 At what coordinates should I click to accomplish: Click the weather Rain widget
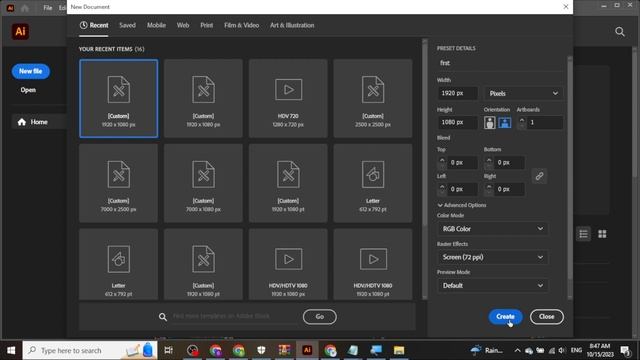486,350
